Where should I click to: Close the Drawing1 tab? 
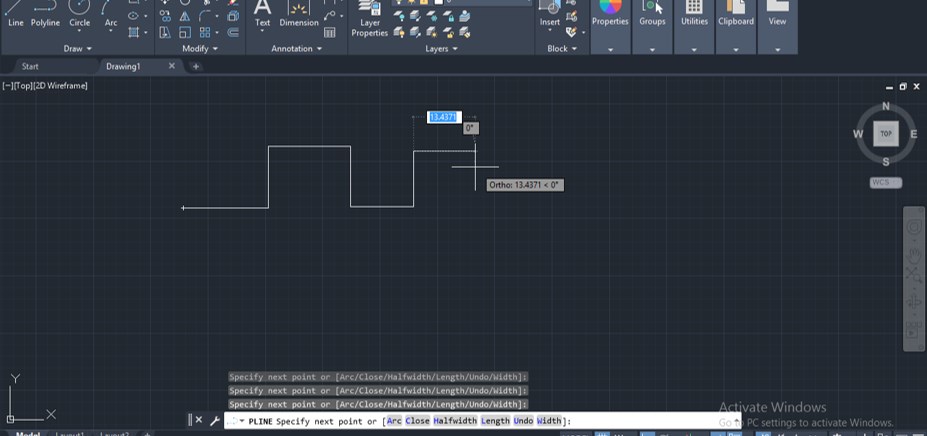point(171,66)
